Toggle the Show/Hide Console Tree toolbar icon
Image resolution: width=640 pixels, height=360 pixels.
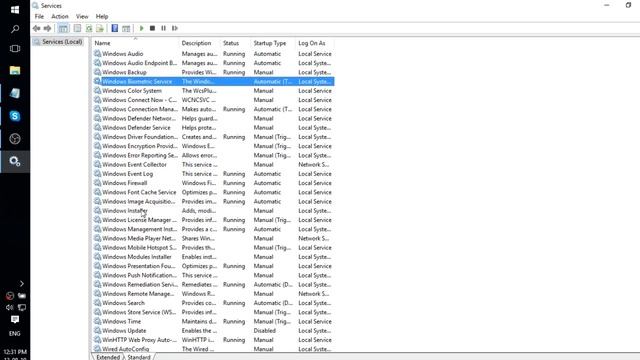click(x=63, y=28)
